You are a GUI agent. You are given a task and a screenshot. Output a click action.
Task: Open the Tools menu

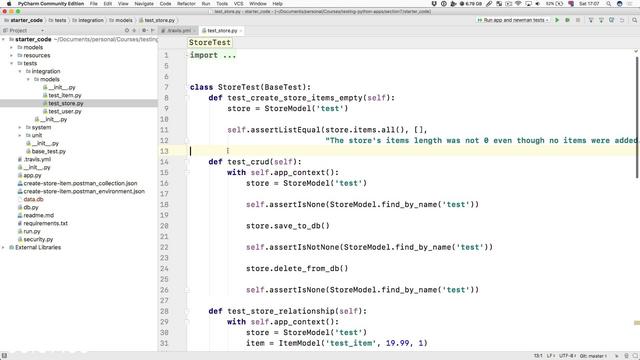[x=222, y=4]
